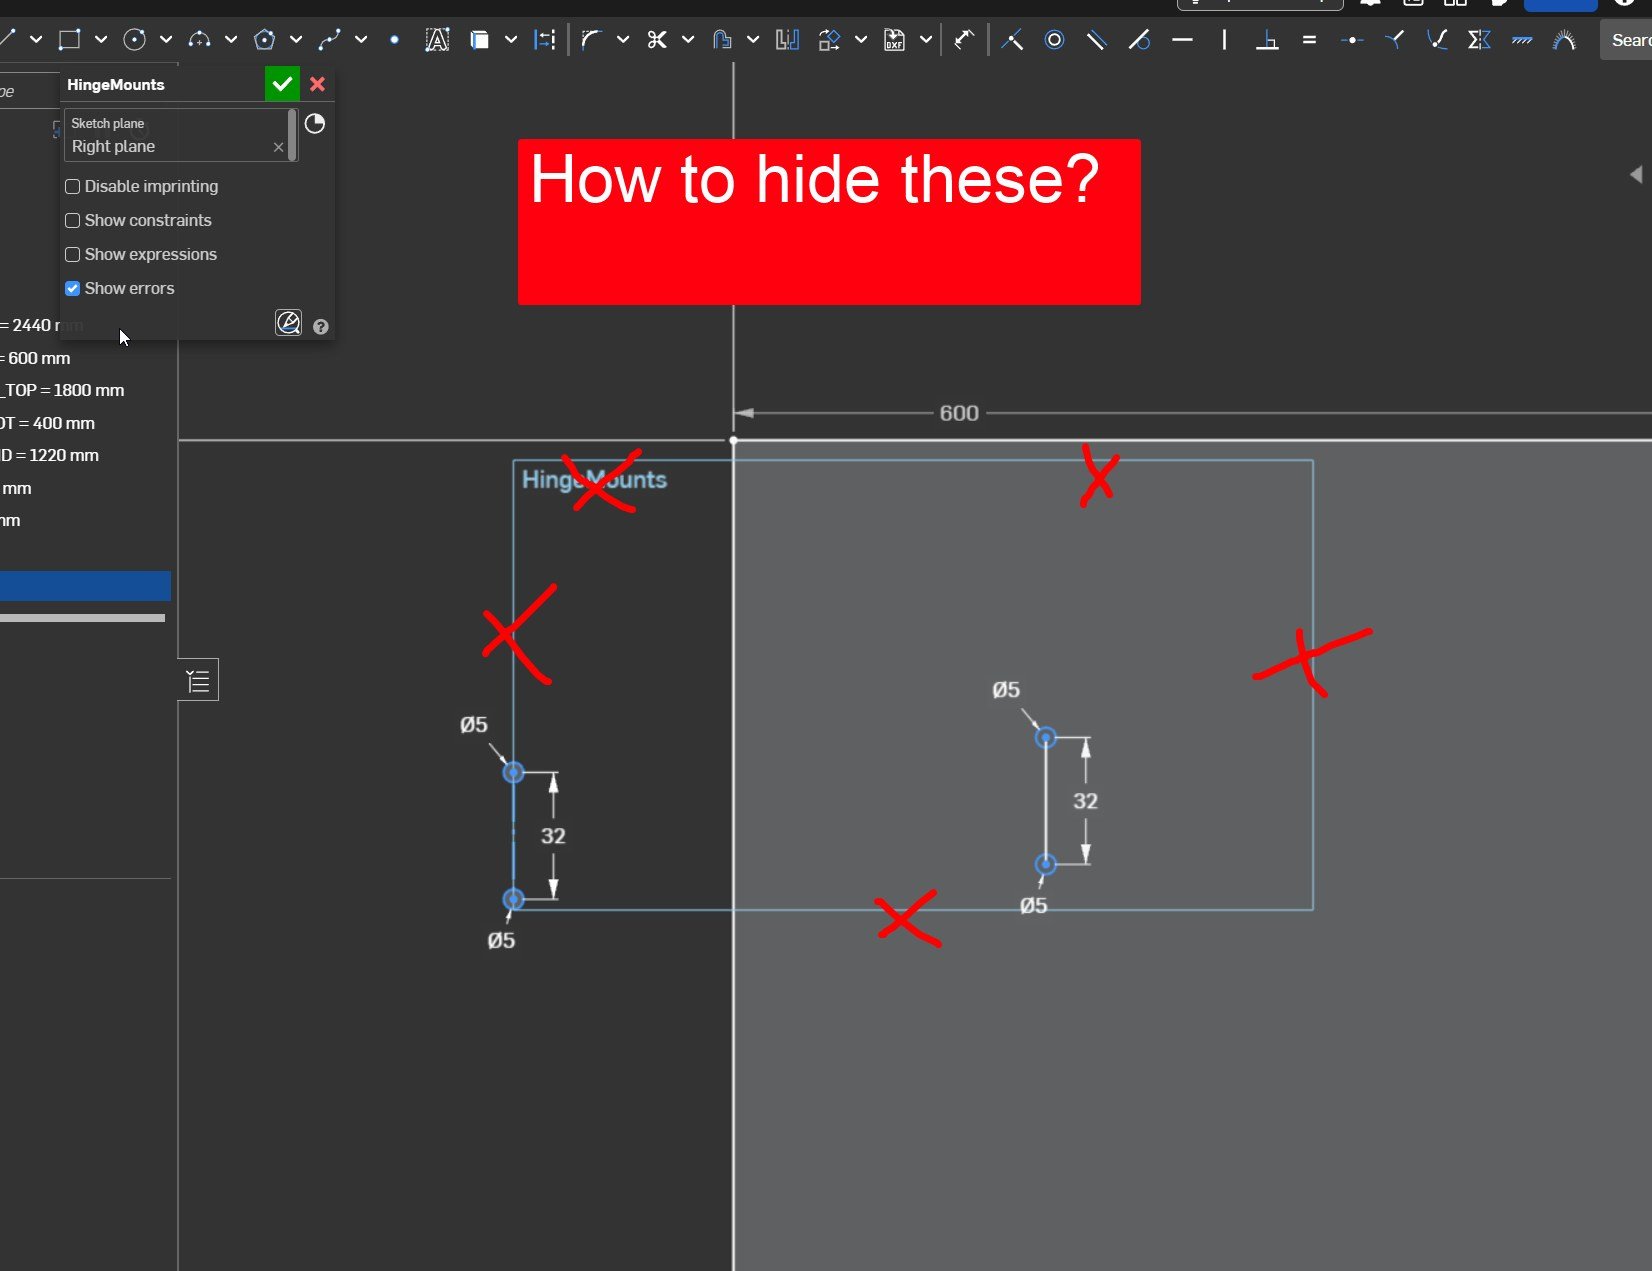Image resolution: width=1652 pixels, height=1271 pixels.
Task: Enable Disable imprinting checkbox
Action: [72, 187]
